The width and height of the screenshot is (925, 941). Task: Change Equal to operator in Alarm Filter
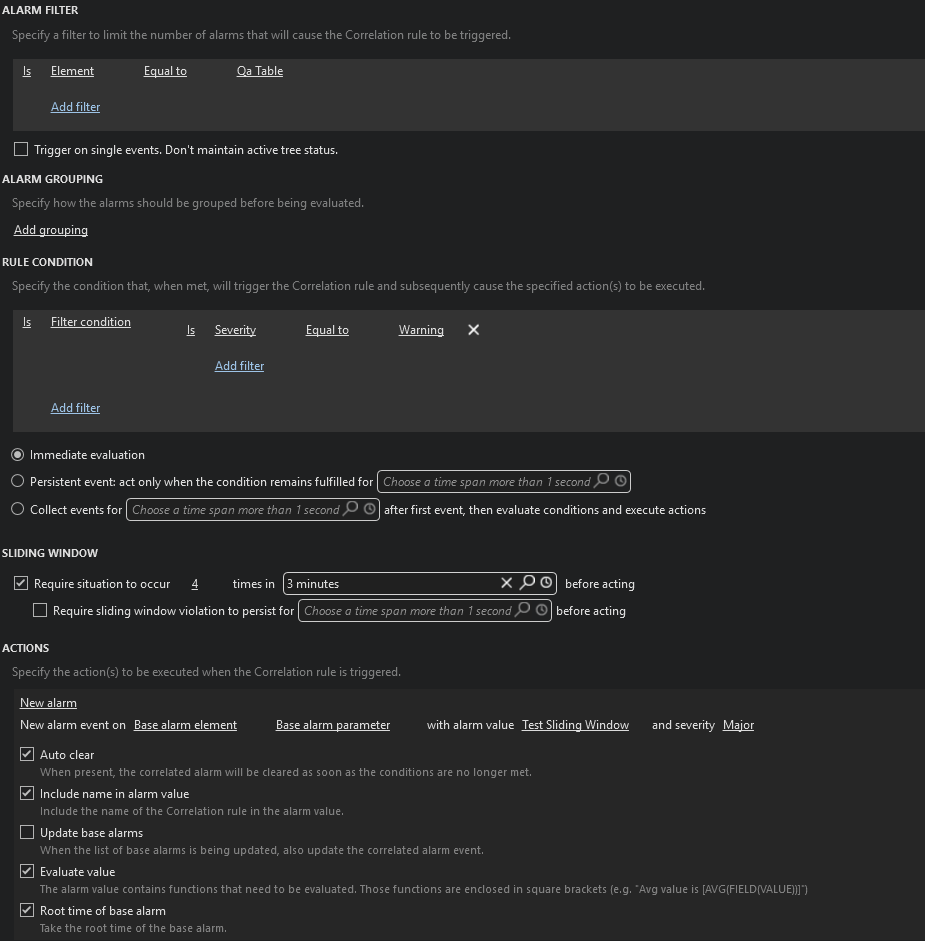click(165, 71)
